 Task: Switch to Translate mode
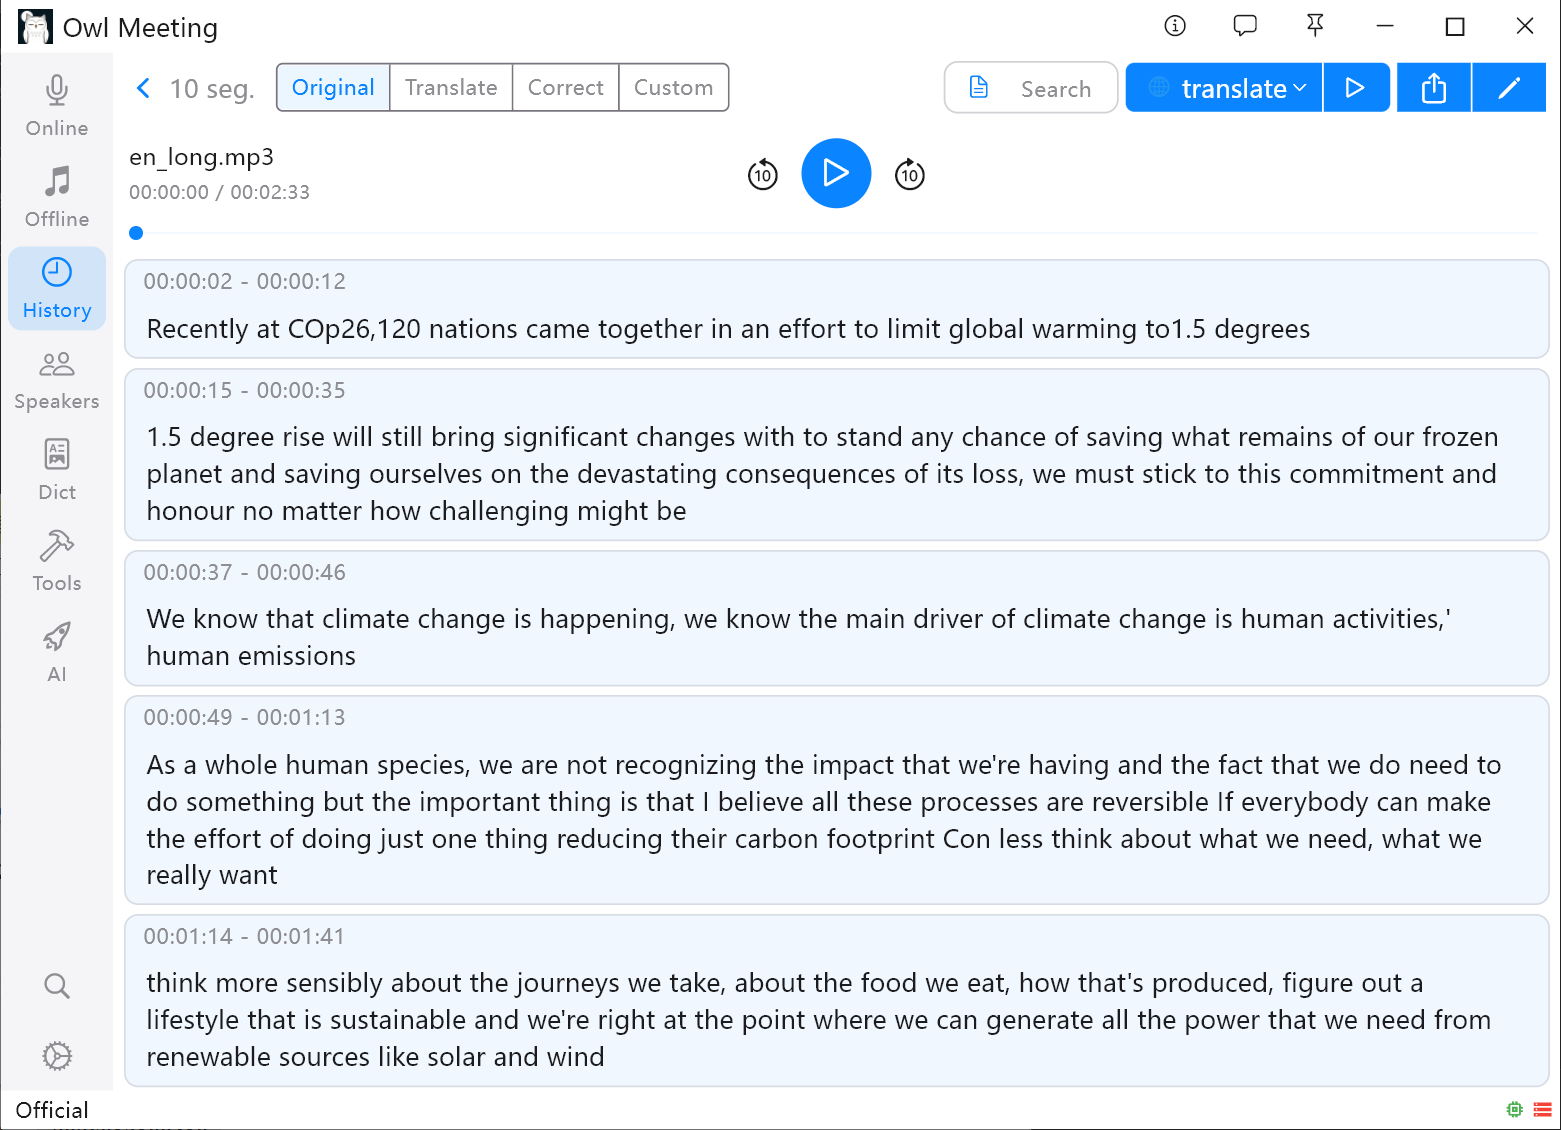pyautogui.click(x=450, y=87)
